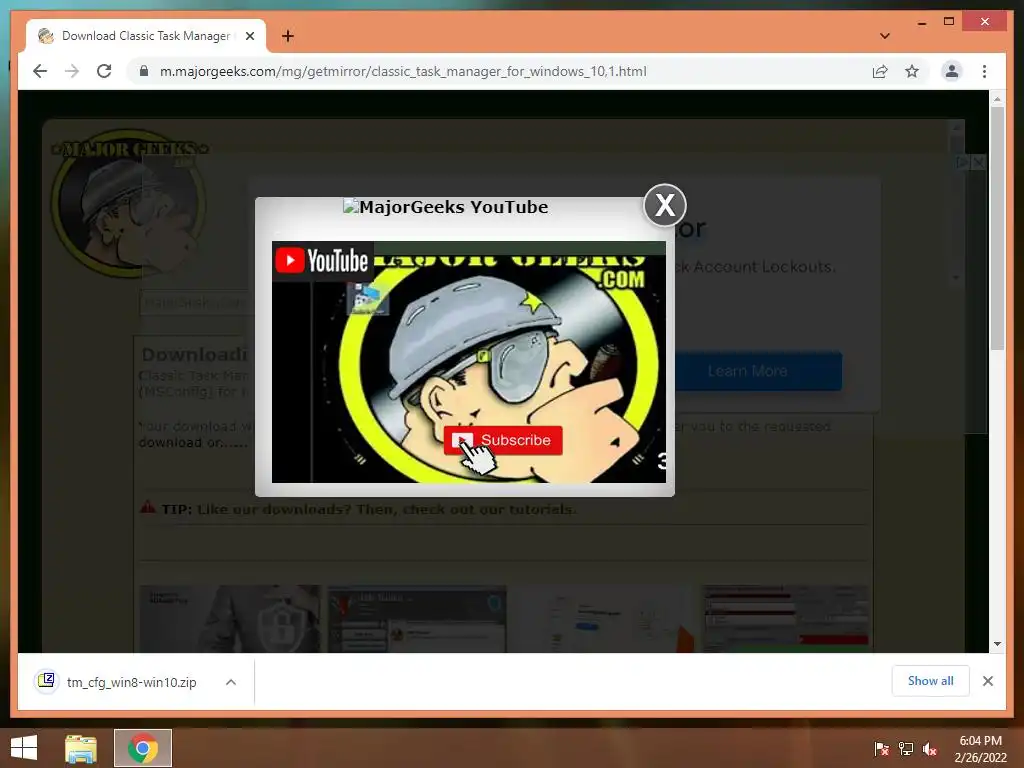The width and height of the screenshot is (1024, 768).
Task: Click the red Subscribe button in popup
Action: click(x=503, y=440)
